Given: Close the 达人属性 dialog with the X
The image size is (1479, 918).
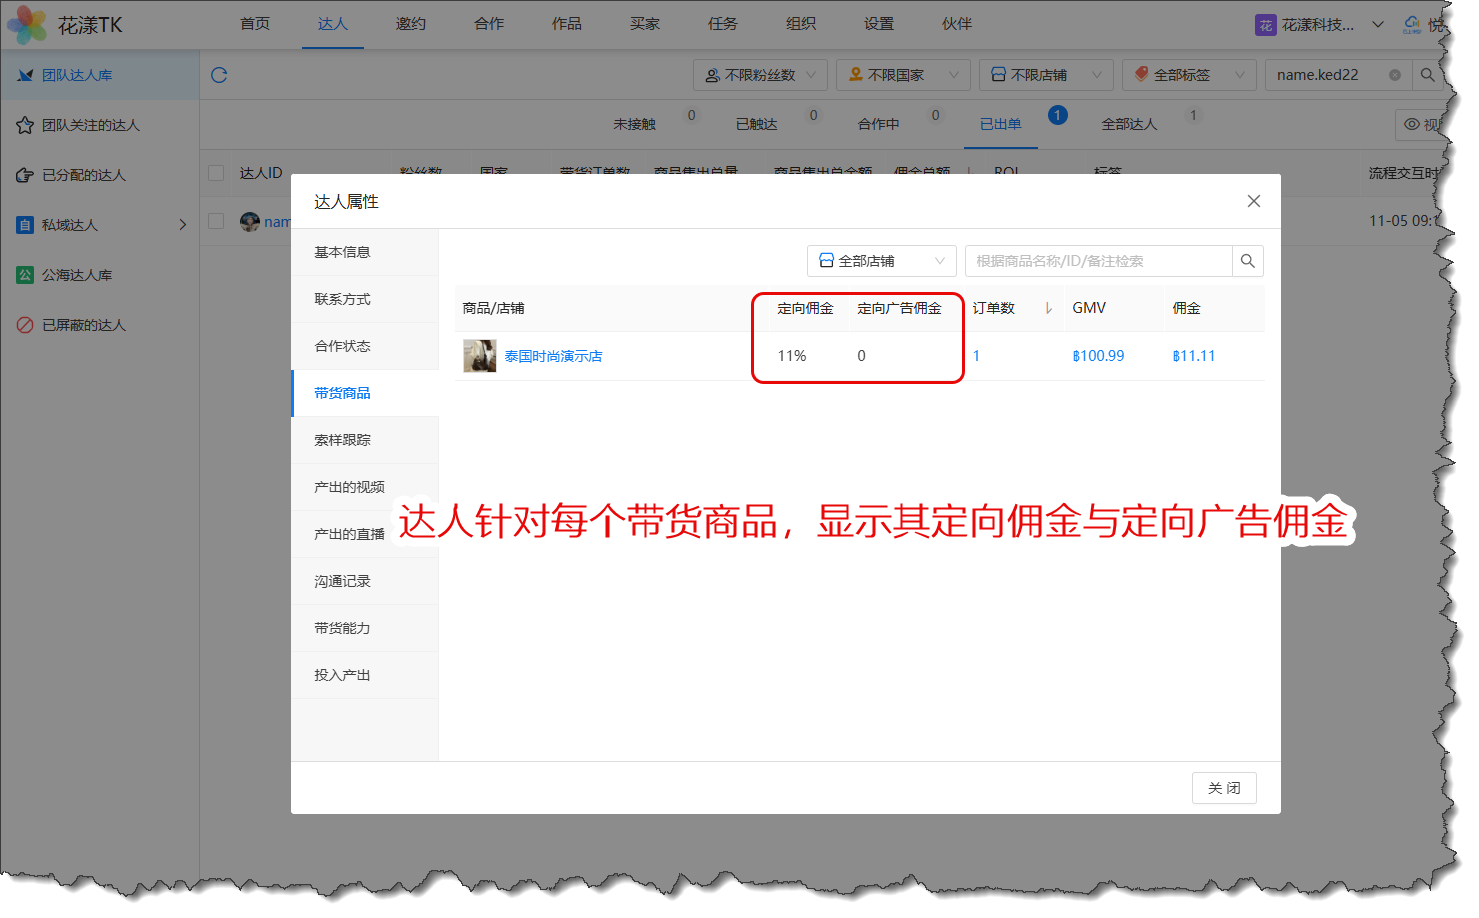Looking at the screenshot, I should (1253, 201).
